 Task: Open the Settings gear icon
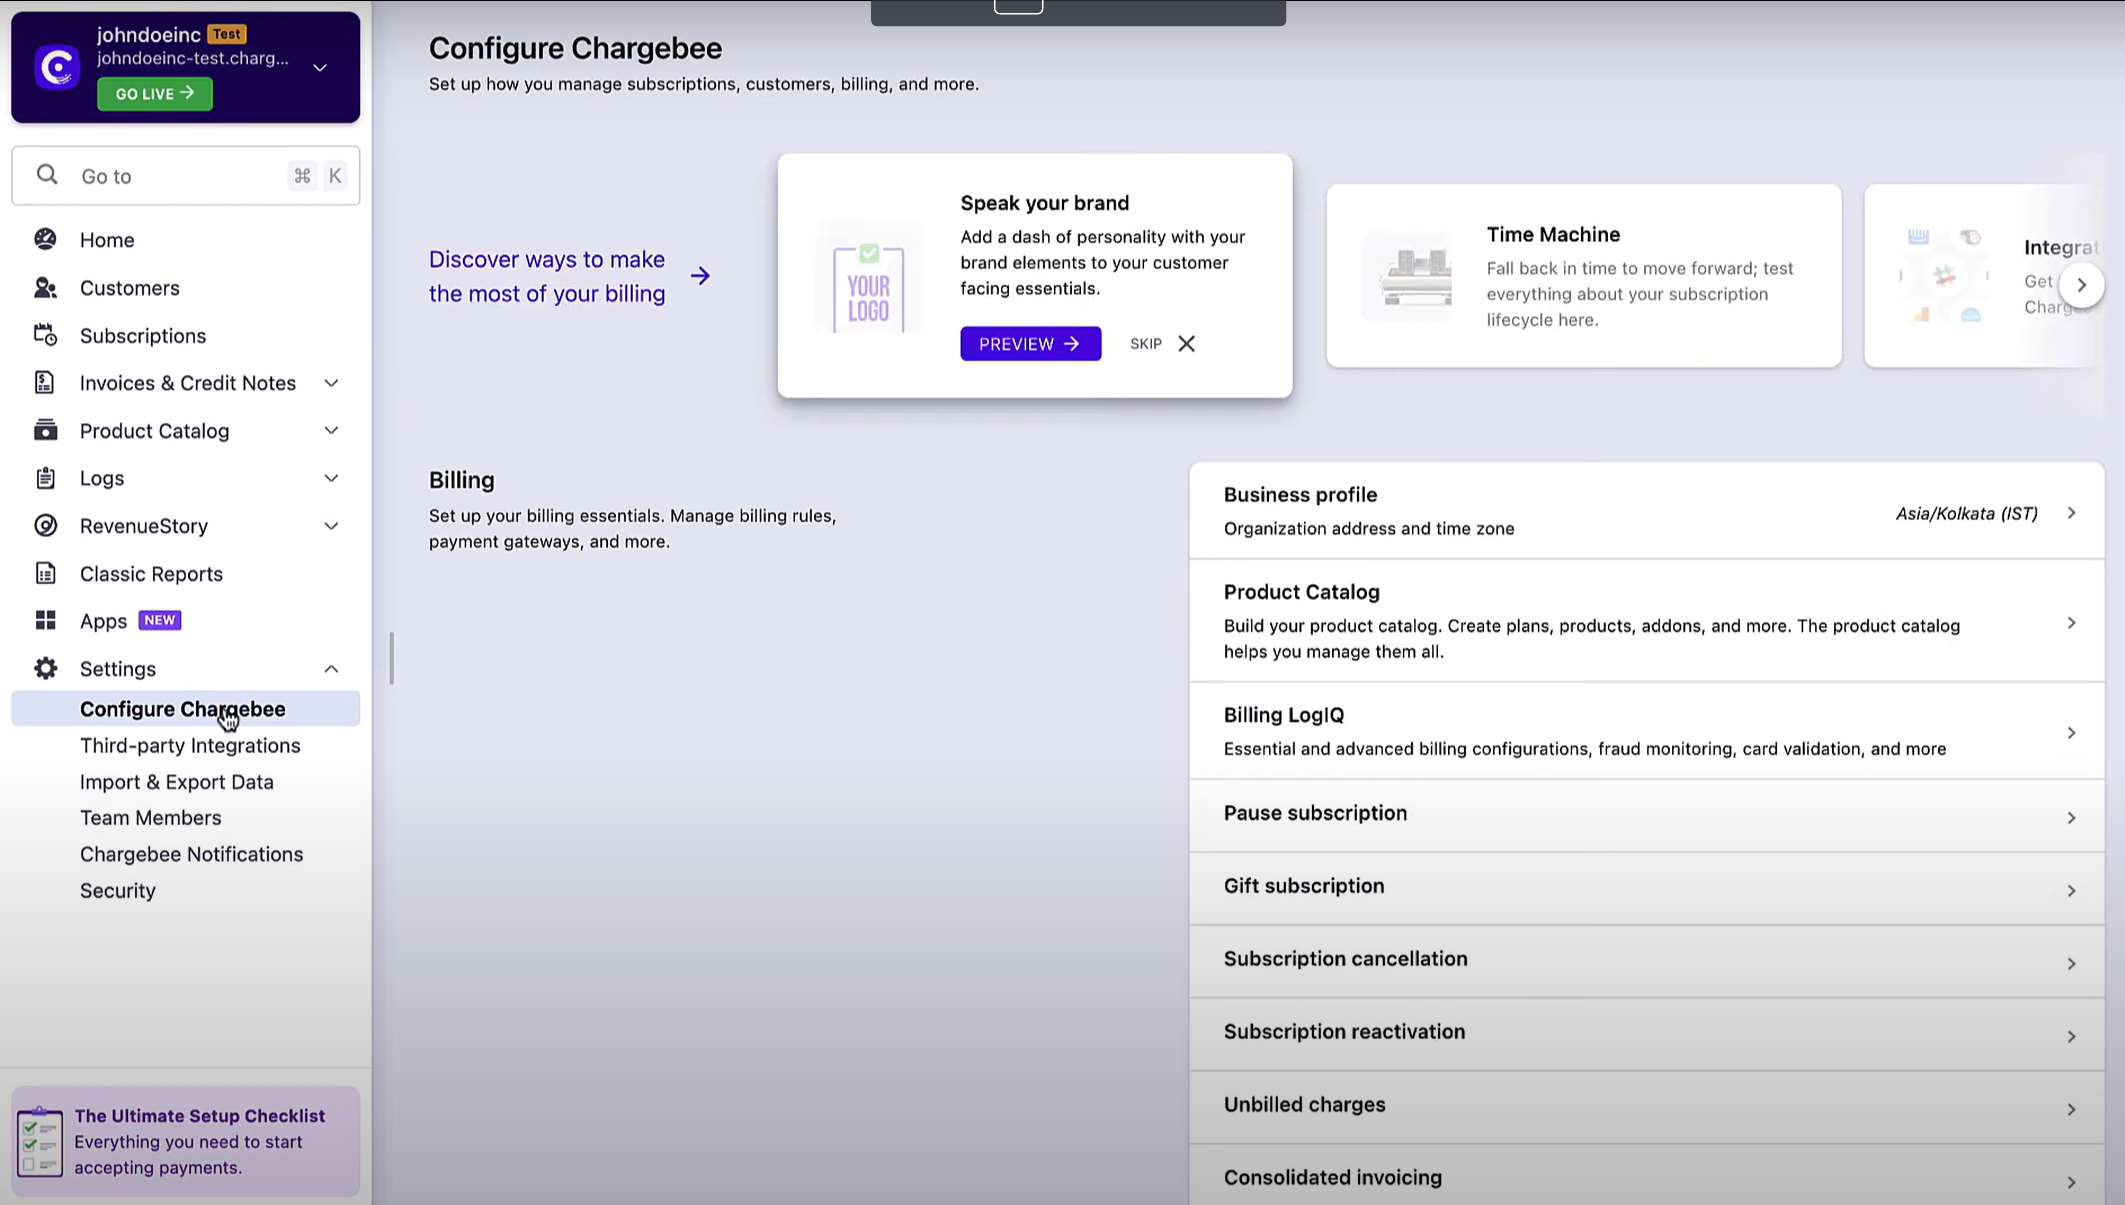[45, 668]
